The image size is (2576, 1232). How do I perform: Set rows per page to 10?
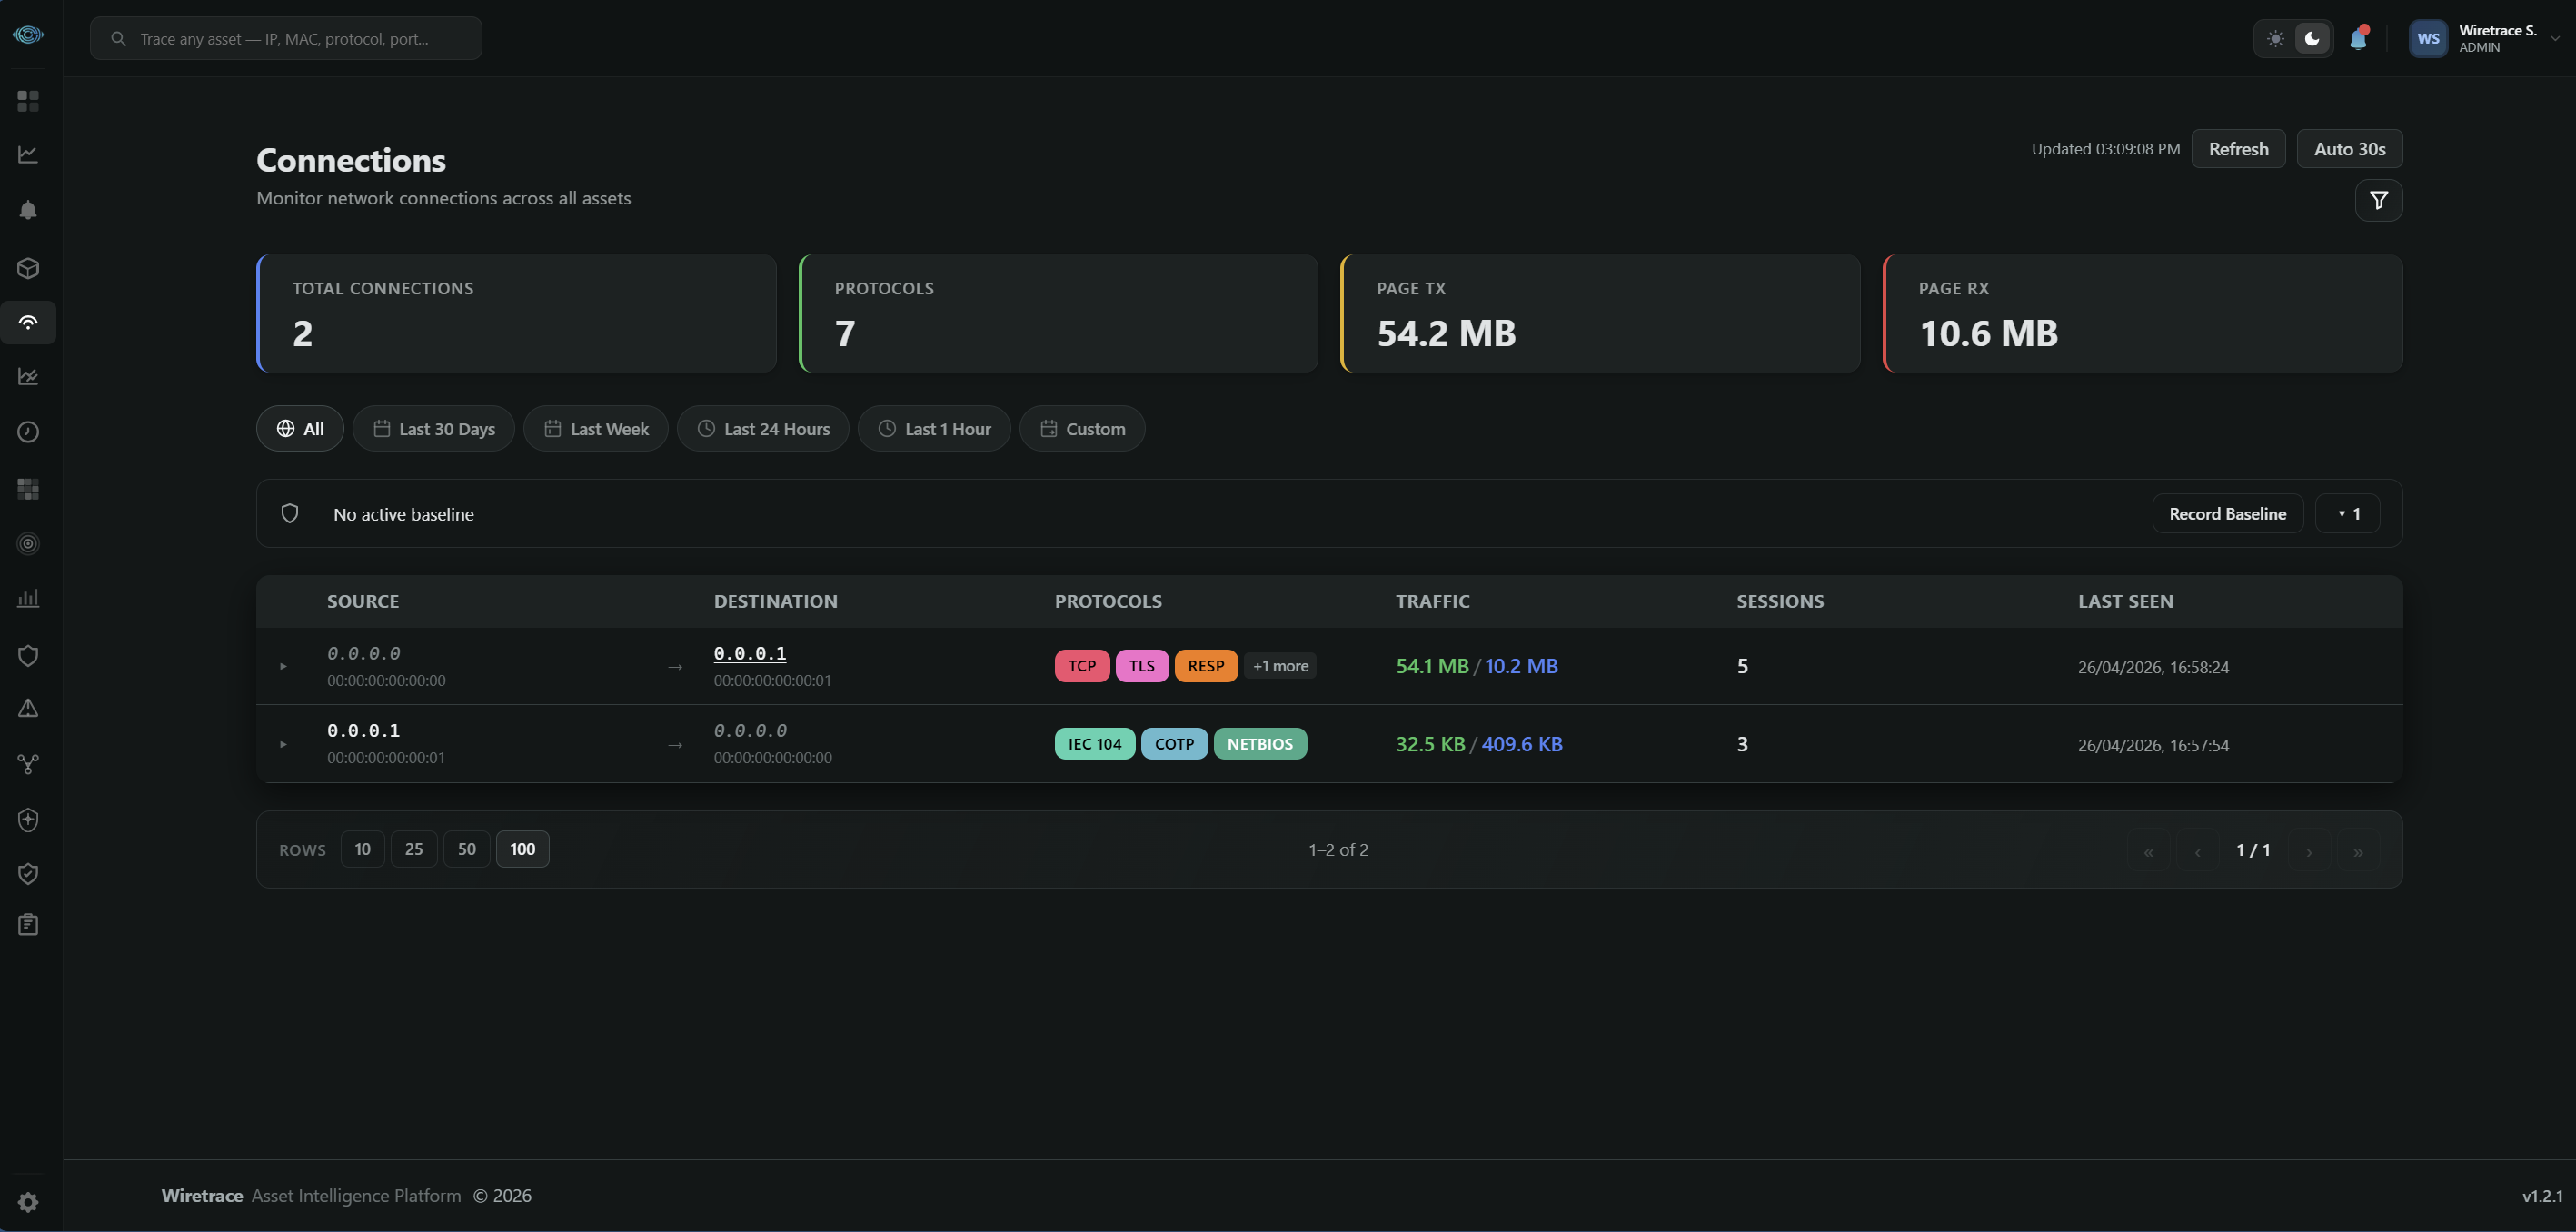(x=362, y=849)
